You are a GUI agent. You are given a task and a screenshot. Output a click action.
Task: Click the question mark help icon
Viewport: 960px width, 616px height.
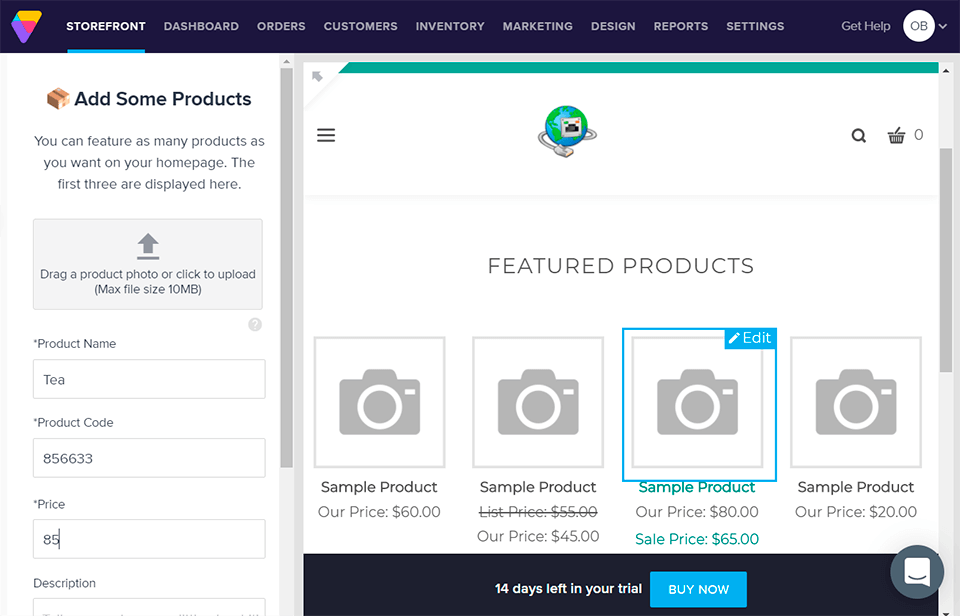tap(255, 324)
